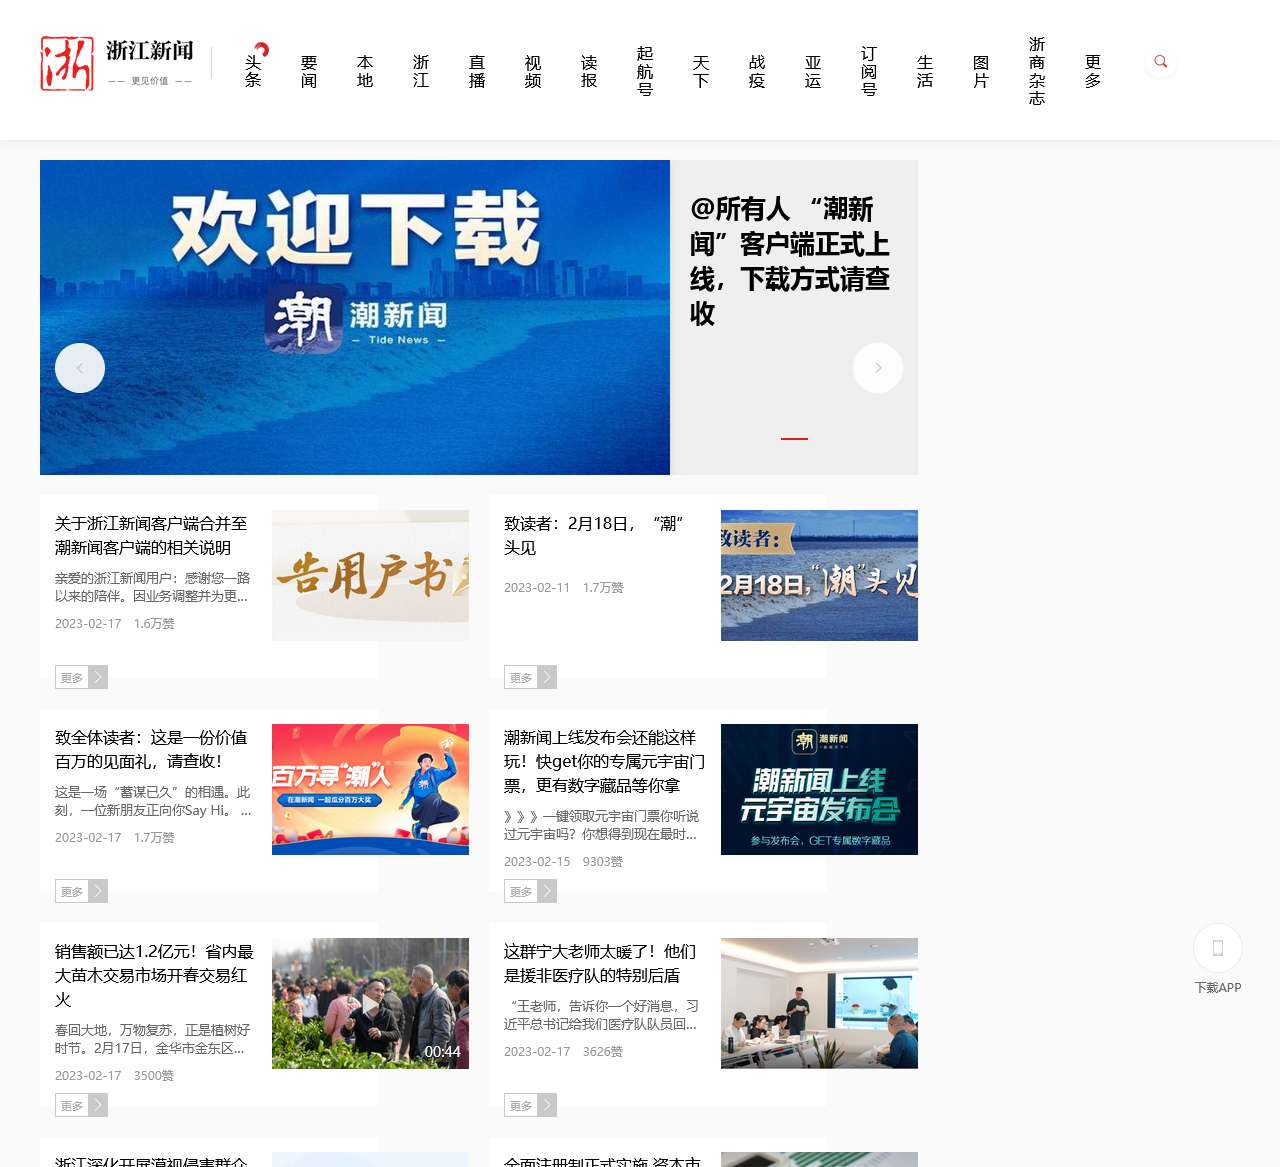Select the 生活 nav tab
The image size is (1280, 1167).
click(x=925, y=71)
